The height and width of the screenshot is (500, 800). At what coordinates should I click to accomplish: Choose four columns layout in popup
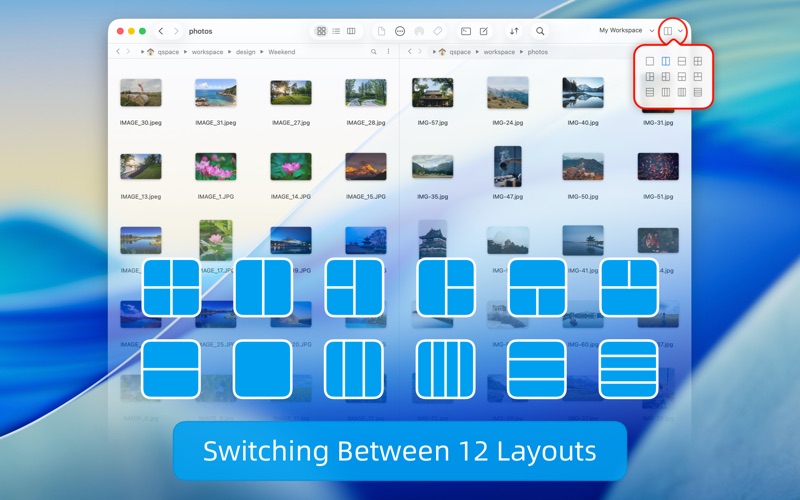point(682,92)
